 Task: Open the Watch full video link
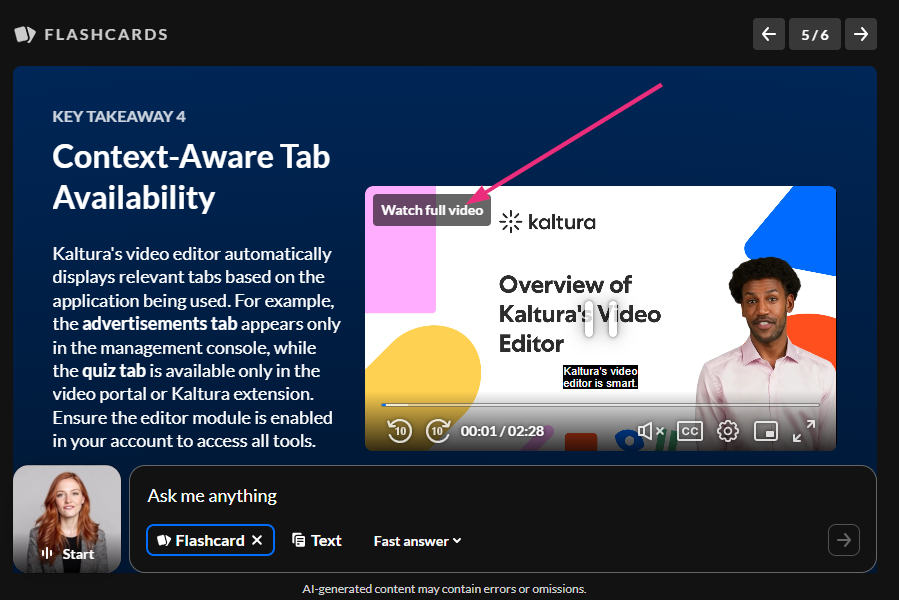click(x=432, y=210)
